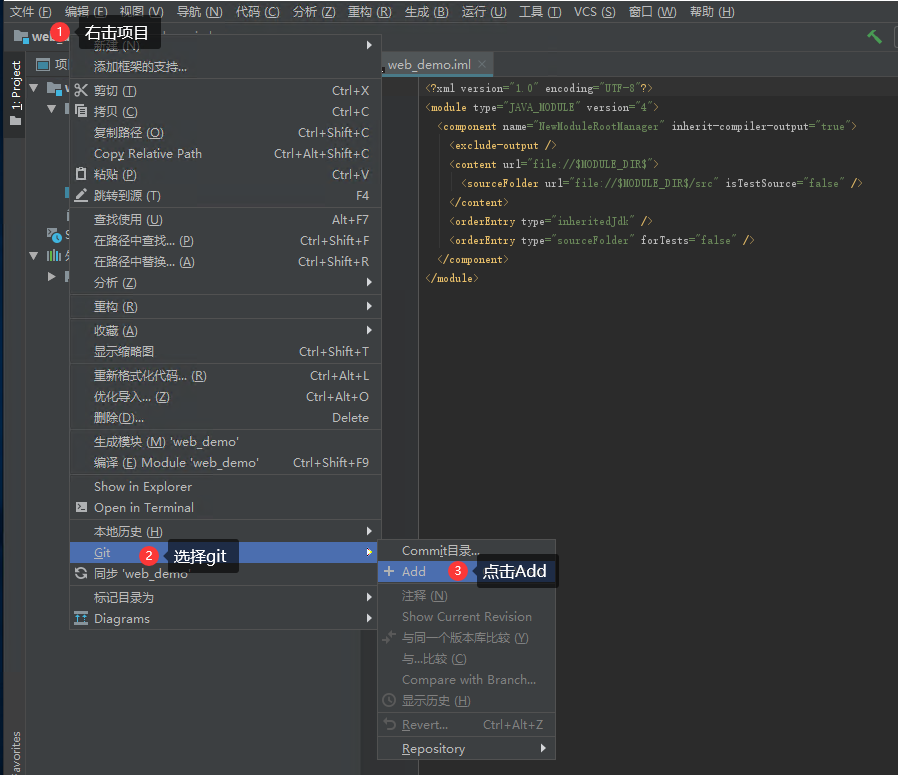The image size is (898, 775).
Task: Click the pencil icon for 跳转到源
Action: (81, 195)
